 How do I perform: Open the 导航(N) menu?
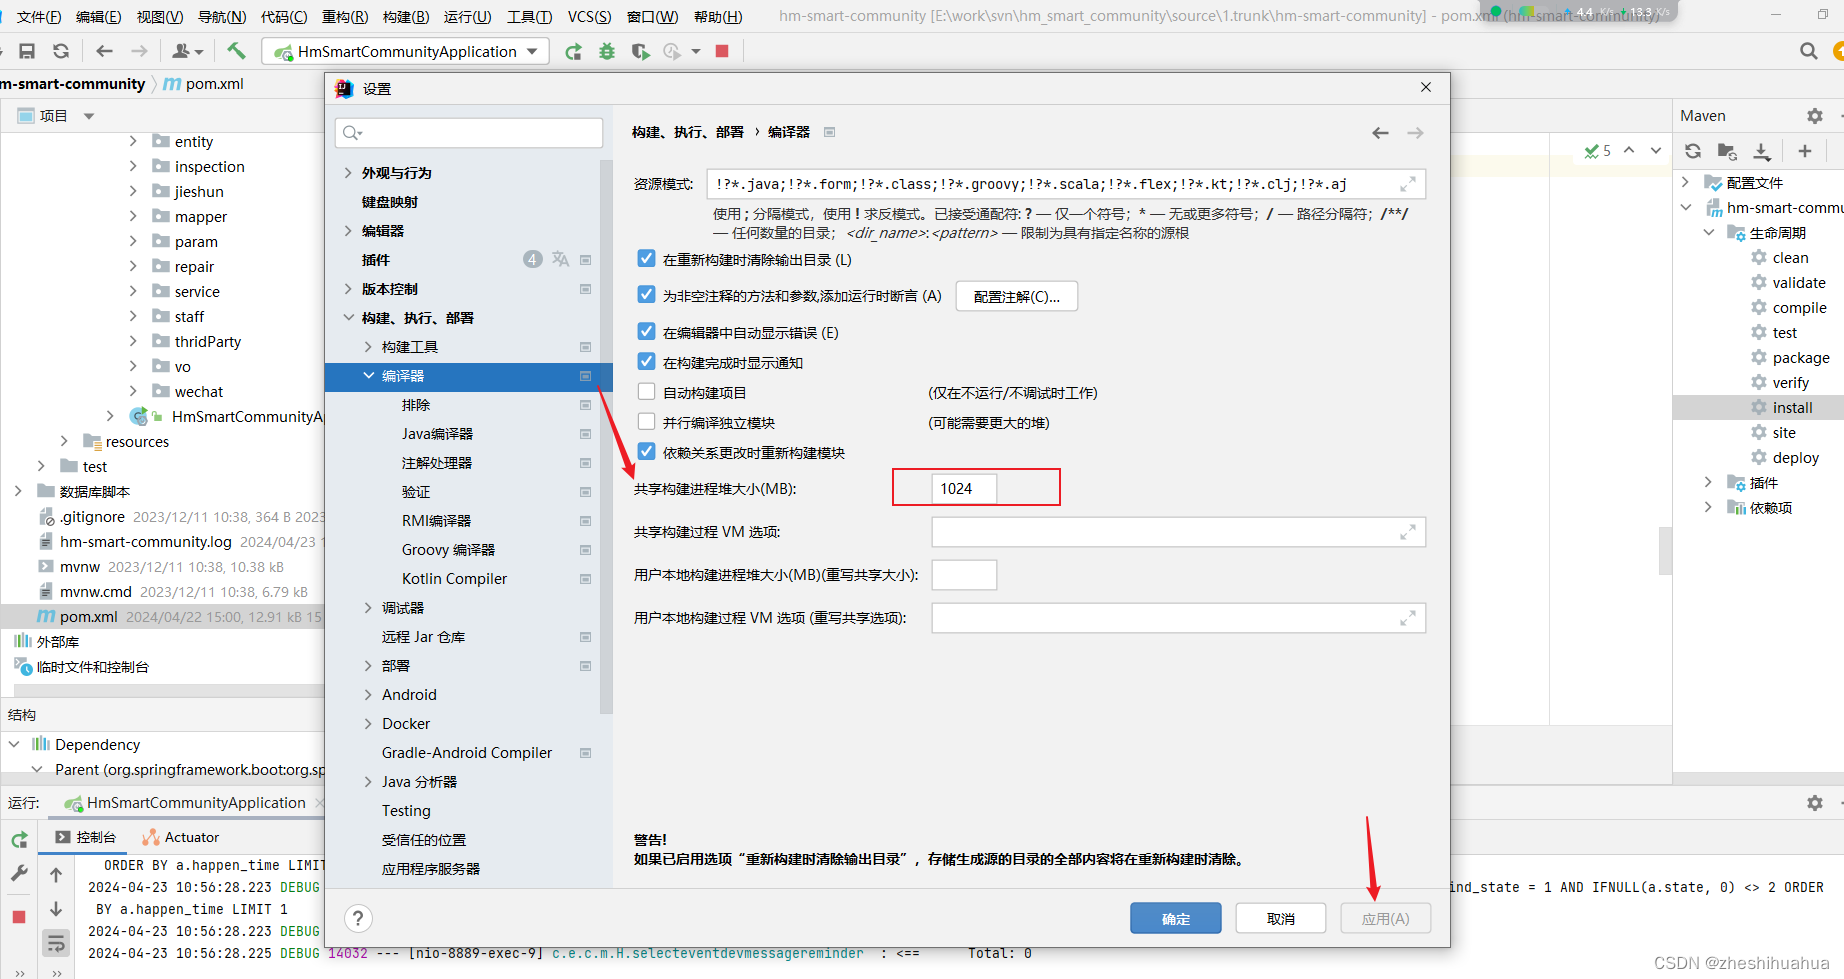[222, 16]
